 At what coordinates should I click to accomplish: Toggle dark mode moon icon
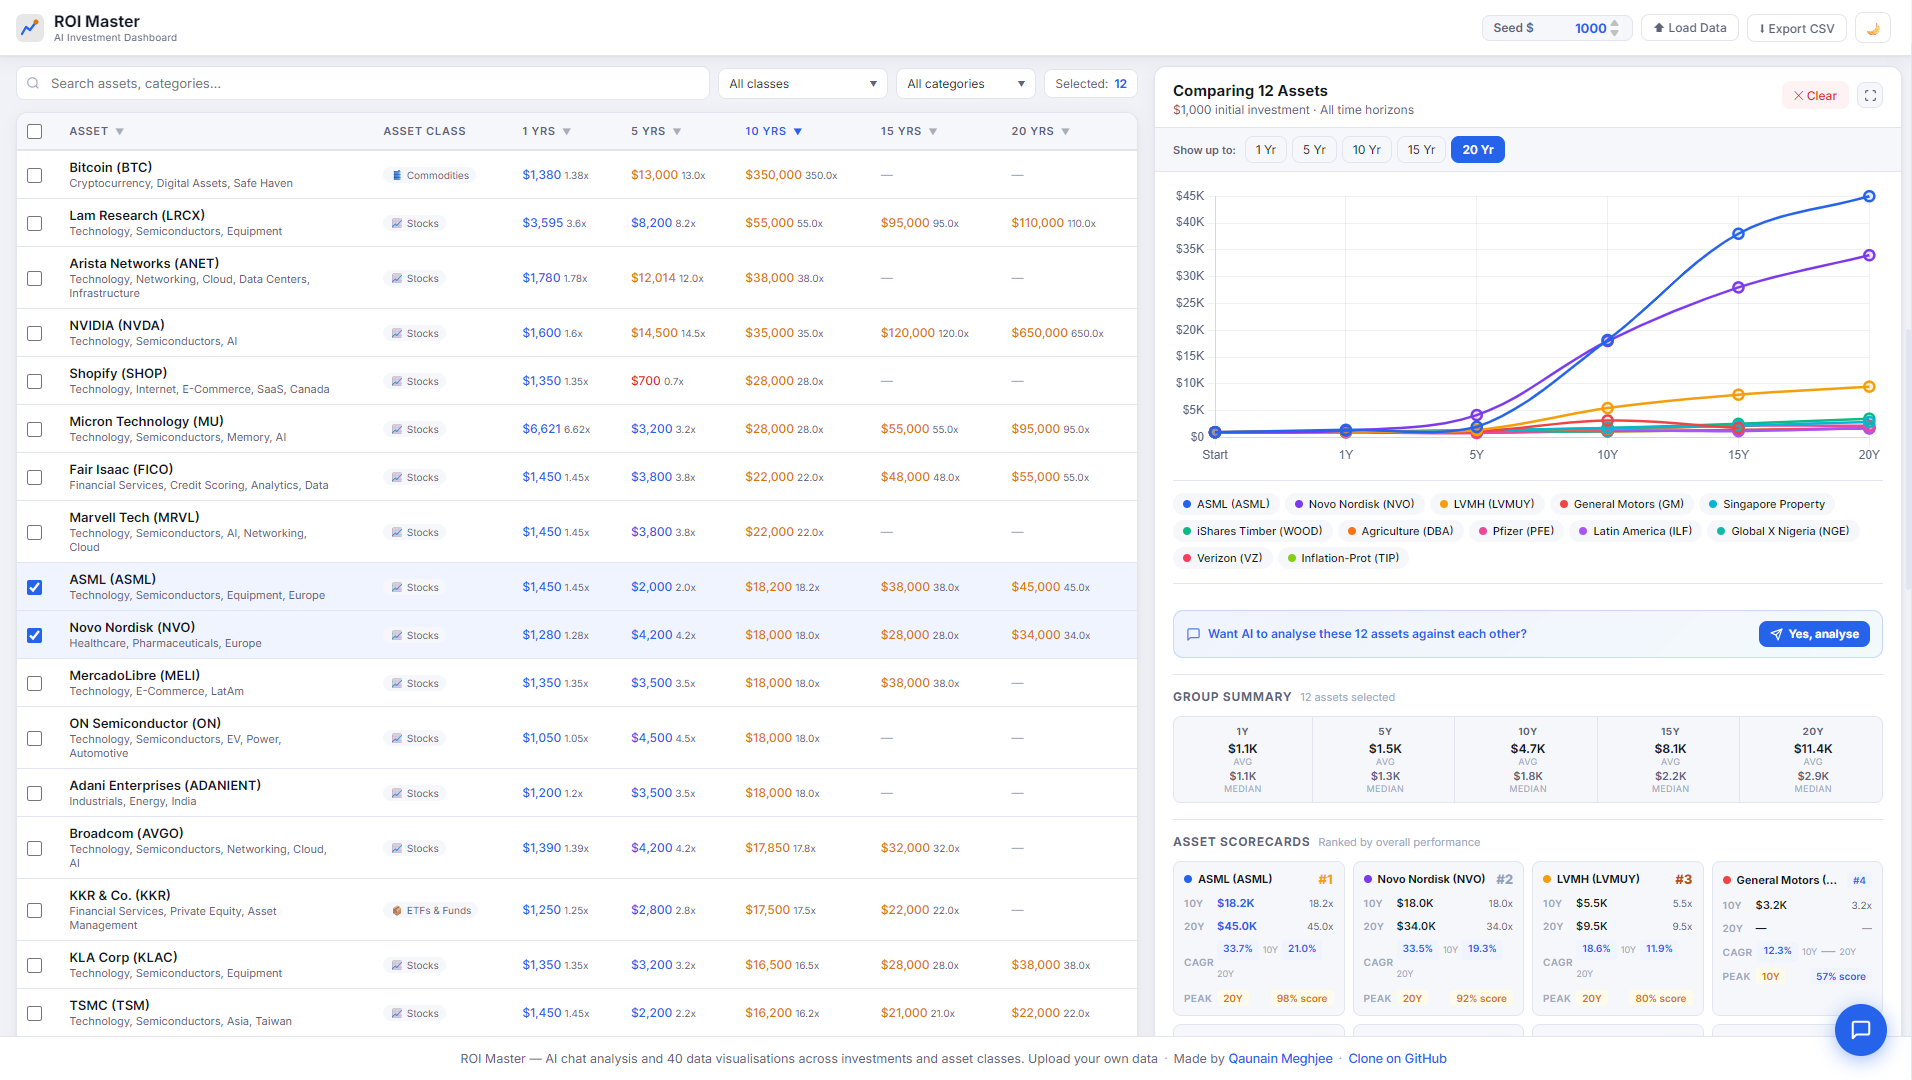coord(1873,28)
